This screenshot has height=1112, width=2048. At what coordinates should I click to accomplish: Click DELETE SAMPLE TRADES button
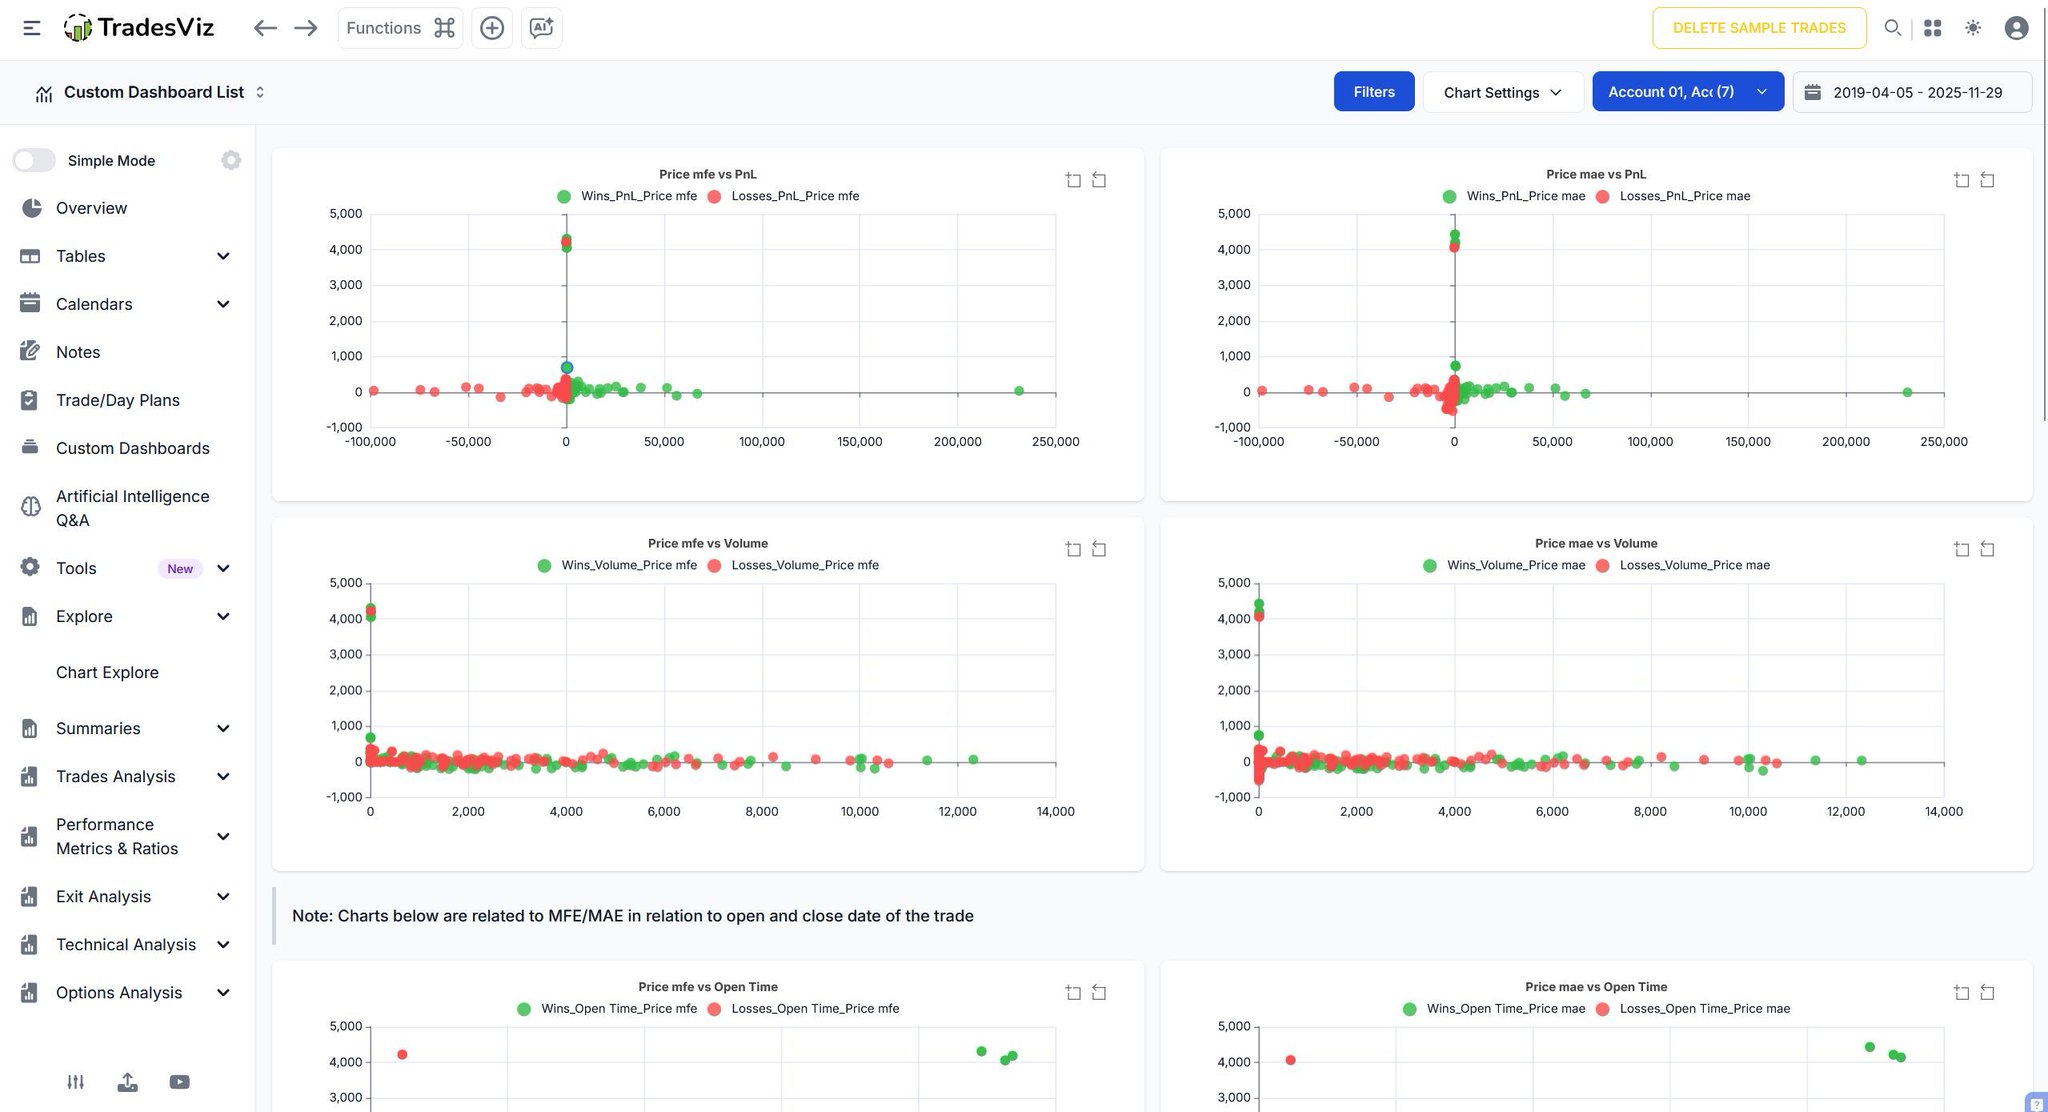pyautogui.click(x=1758, y=28)
